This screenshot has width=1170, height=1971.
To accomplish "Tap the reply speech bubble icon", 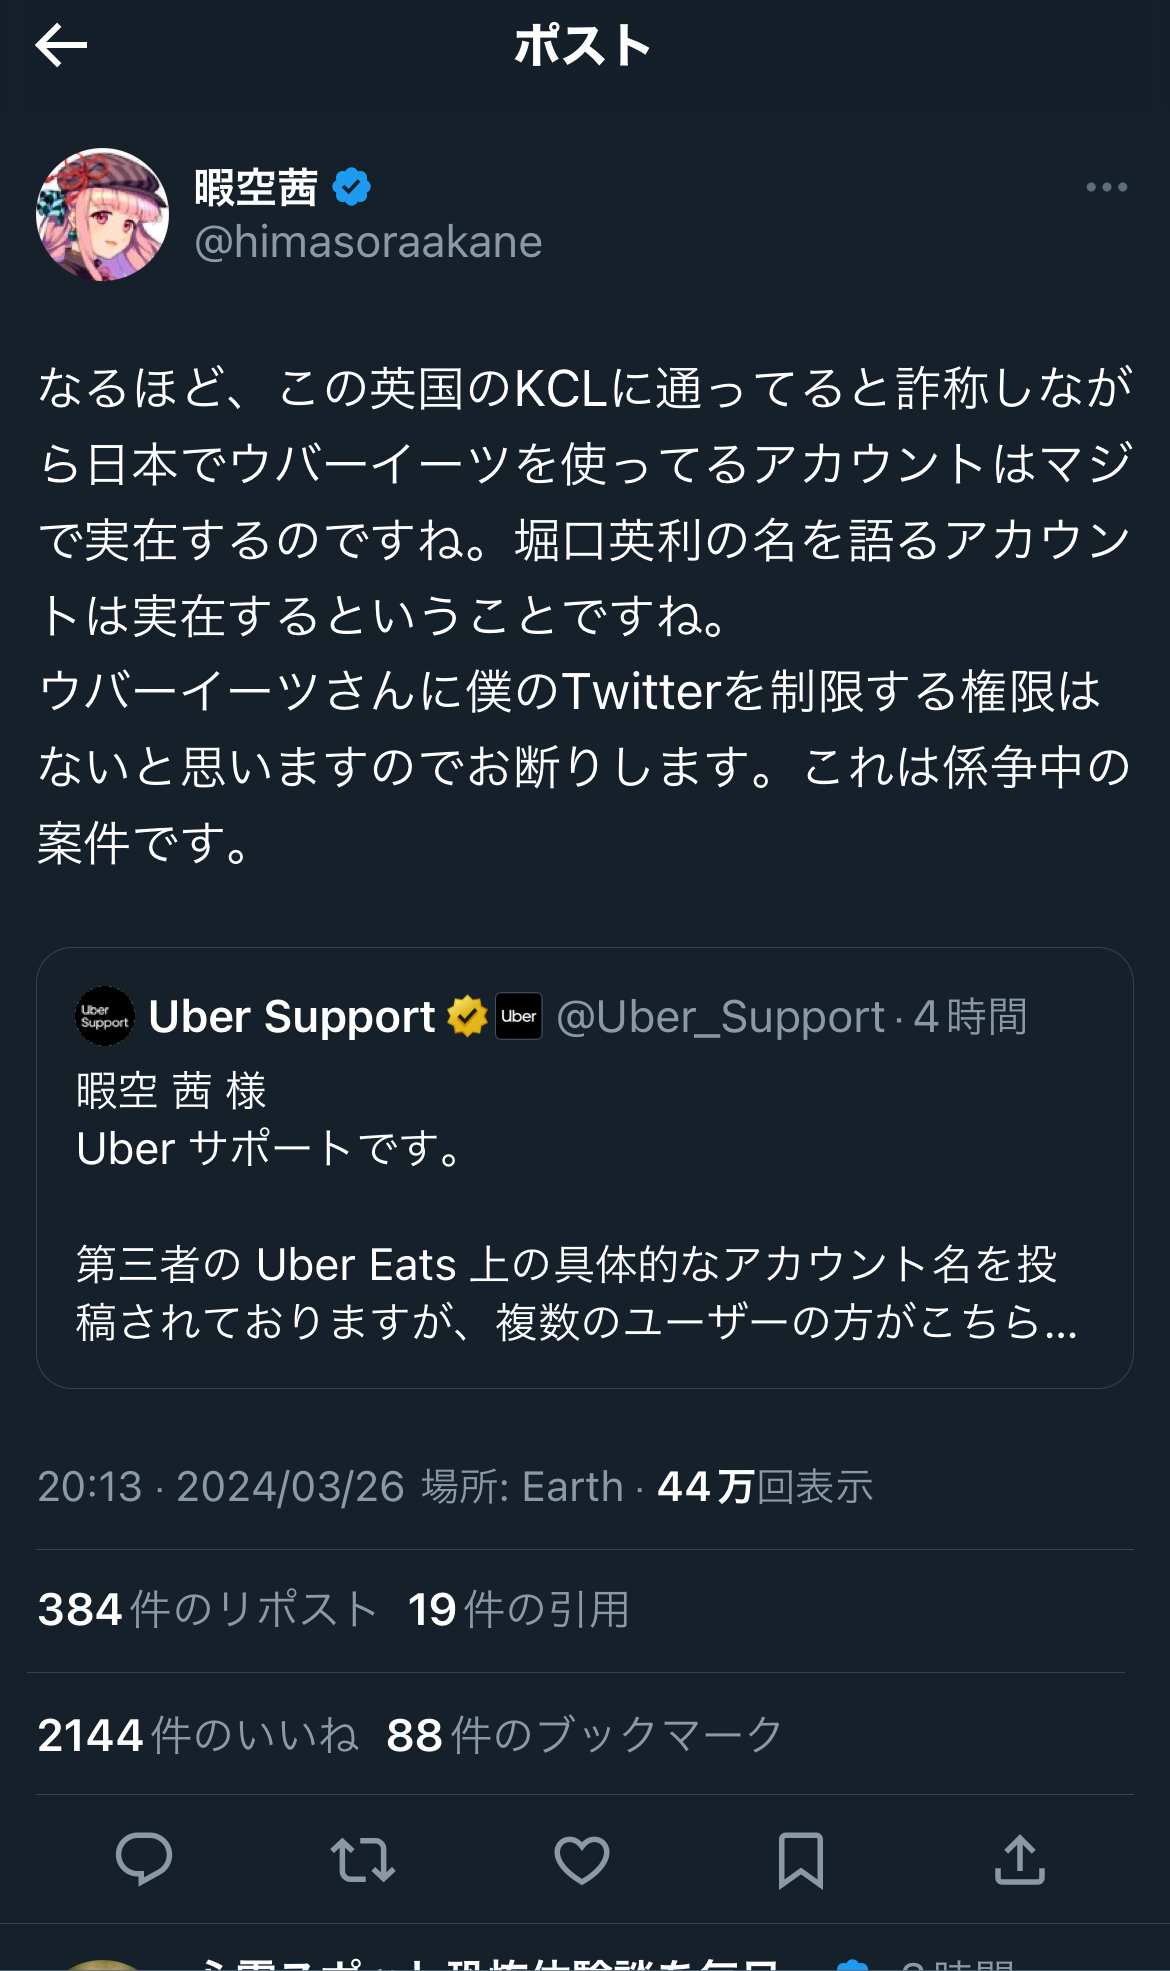I will click(144, 1860).
